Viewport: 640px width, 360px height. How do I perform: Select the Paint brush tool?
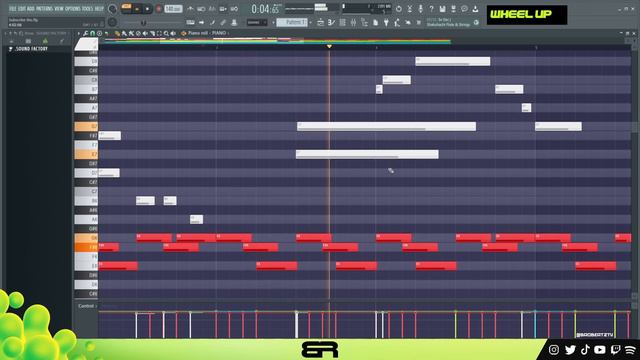point(124,33)
